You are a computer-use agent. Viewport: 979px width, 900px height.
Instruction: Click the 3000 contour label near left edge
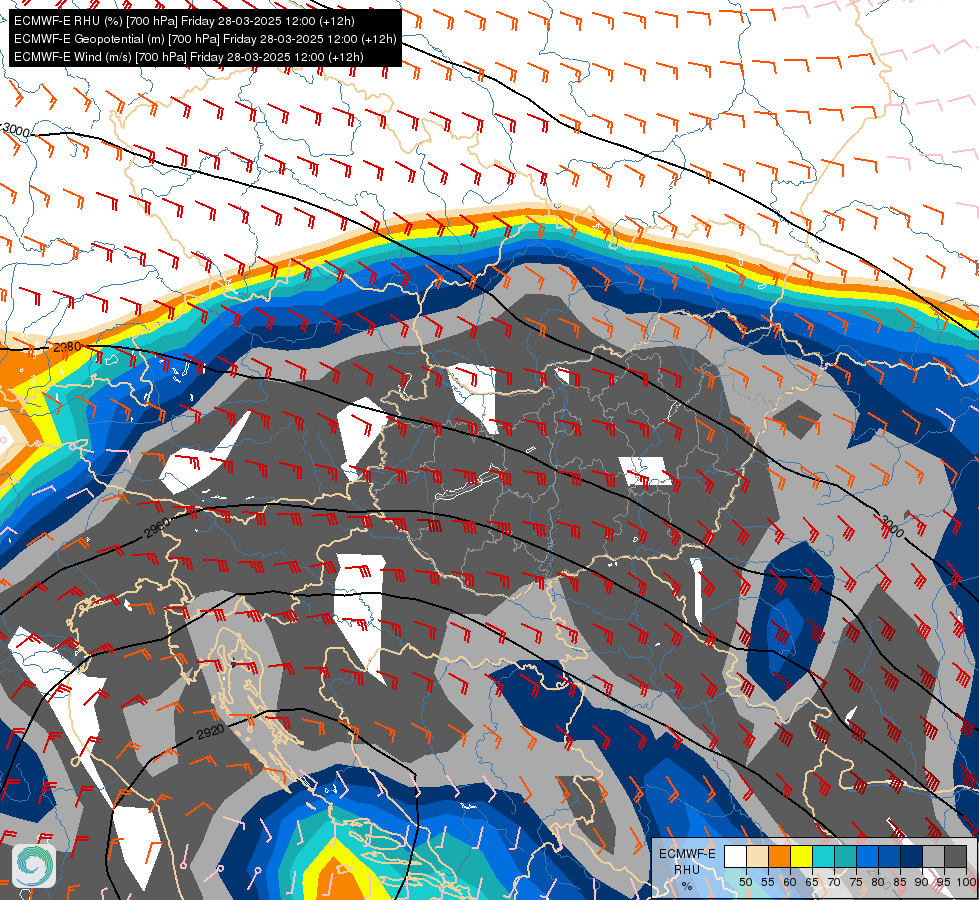coord(16,131)
